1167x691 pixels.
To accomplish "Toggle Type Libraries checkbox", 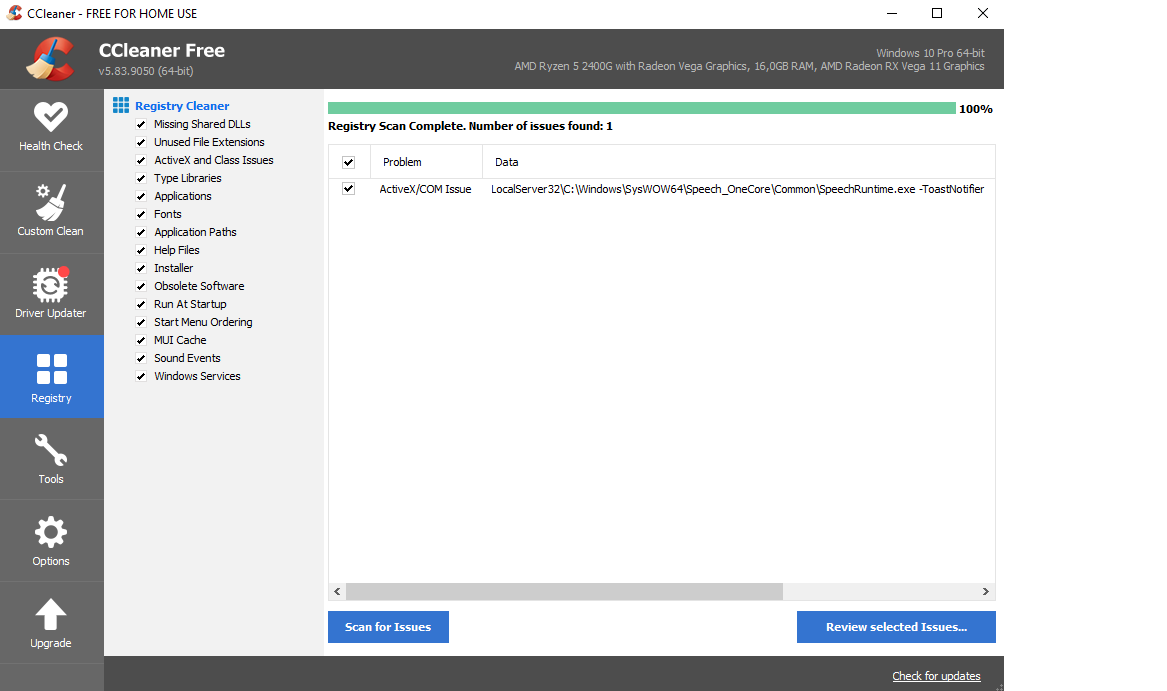I will (141, 178).
